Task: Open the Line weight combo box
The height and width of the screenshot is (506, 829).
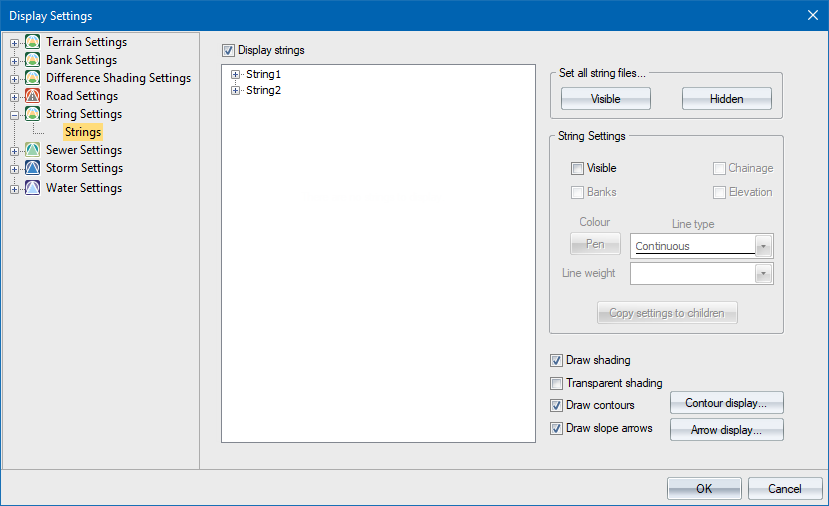Action: click(x=764, y=273)
